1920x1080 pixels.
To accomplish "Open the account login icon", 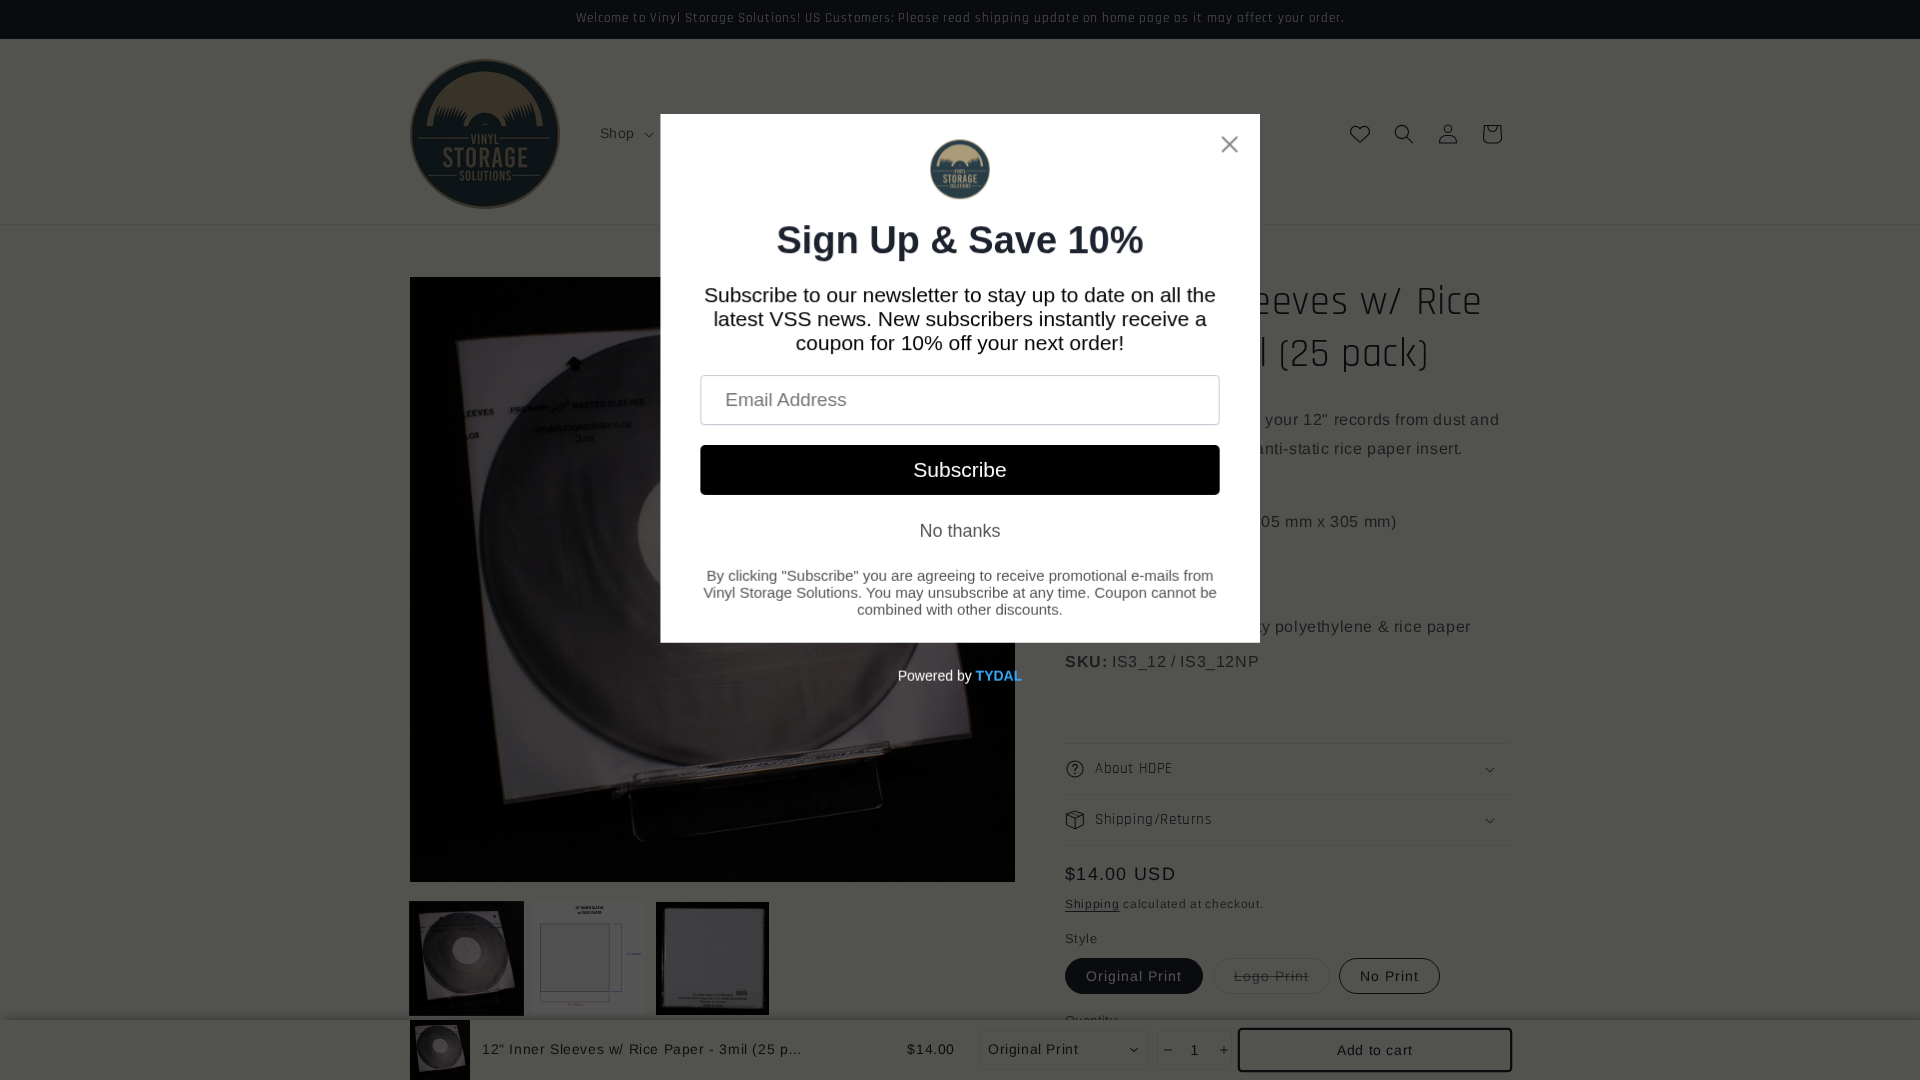I will (x=1447, y=134).
